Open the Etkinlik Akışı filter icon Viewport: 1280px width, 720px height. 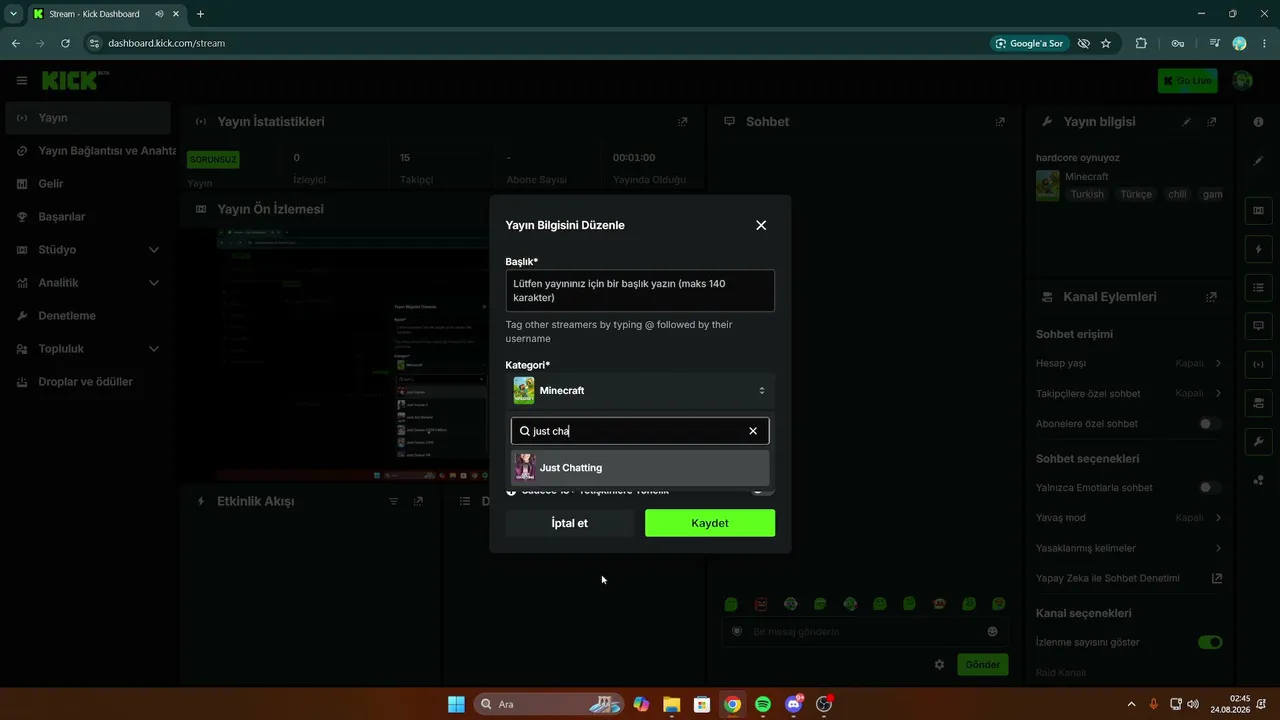pos(393,501)
